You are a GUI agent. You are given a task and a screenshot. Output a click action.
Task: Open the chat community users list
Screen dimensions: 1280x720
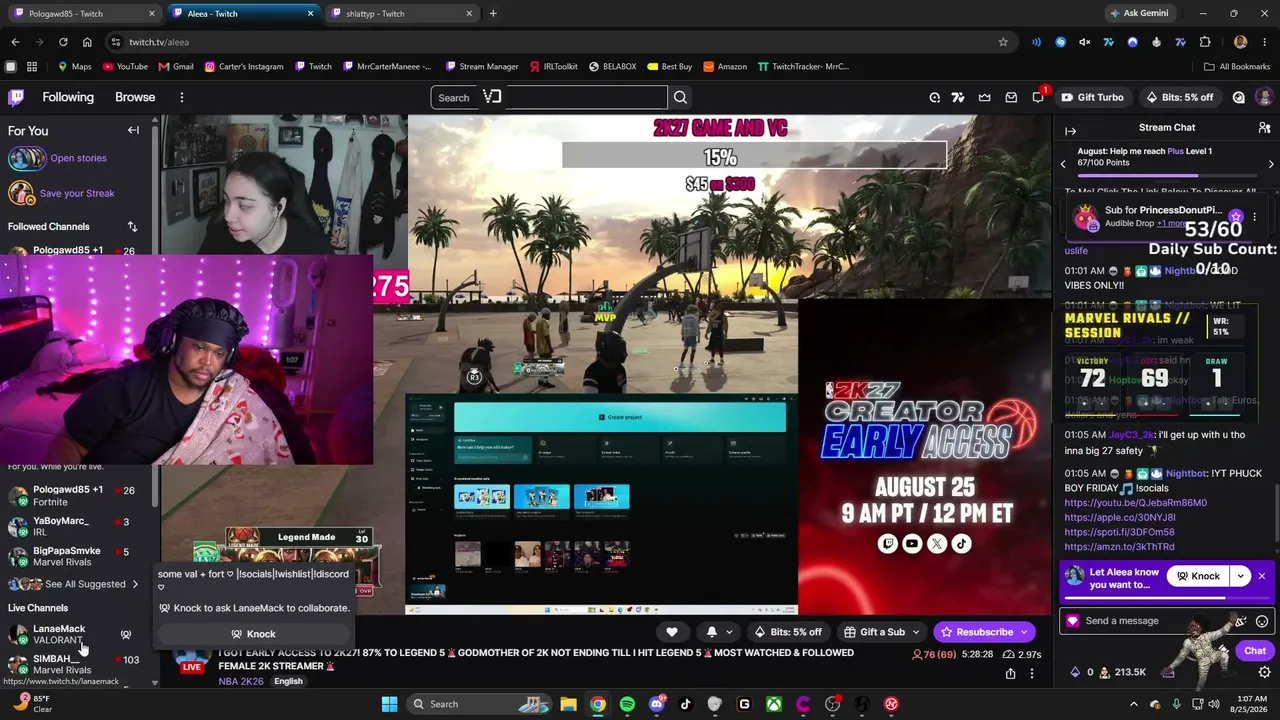[1264, 128]
